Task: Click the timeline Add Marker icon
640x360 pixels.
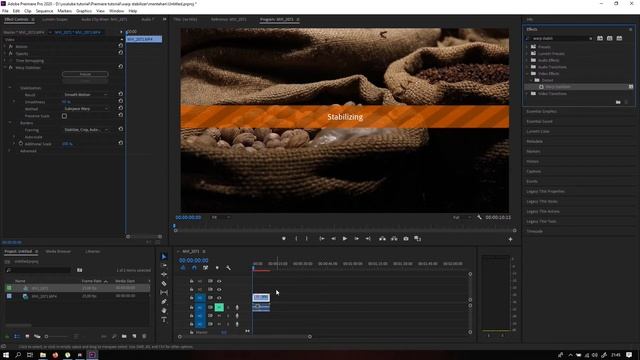Action: pyautogui.click(x=217, y=268)
